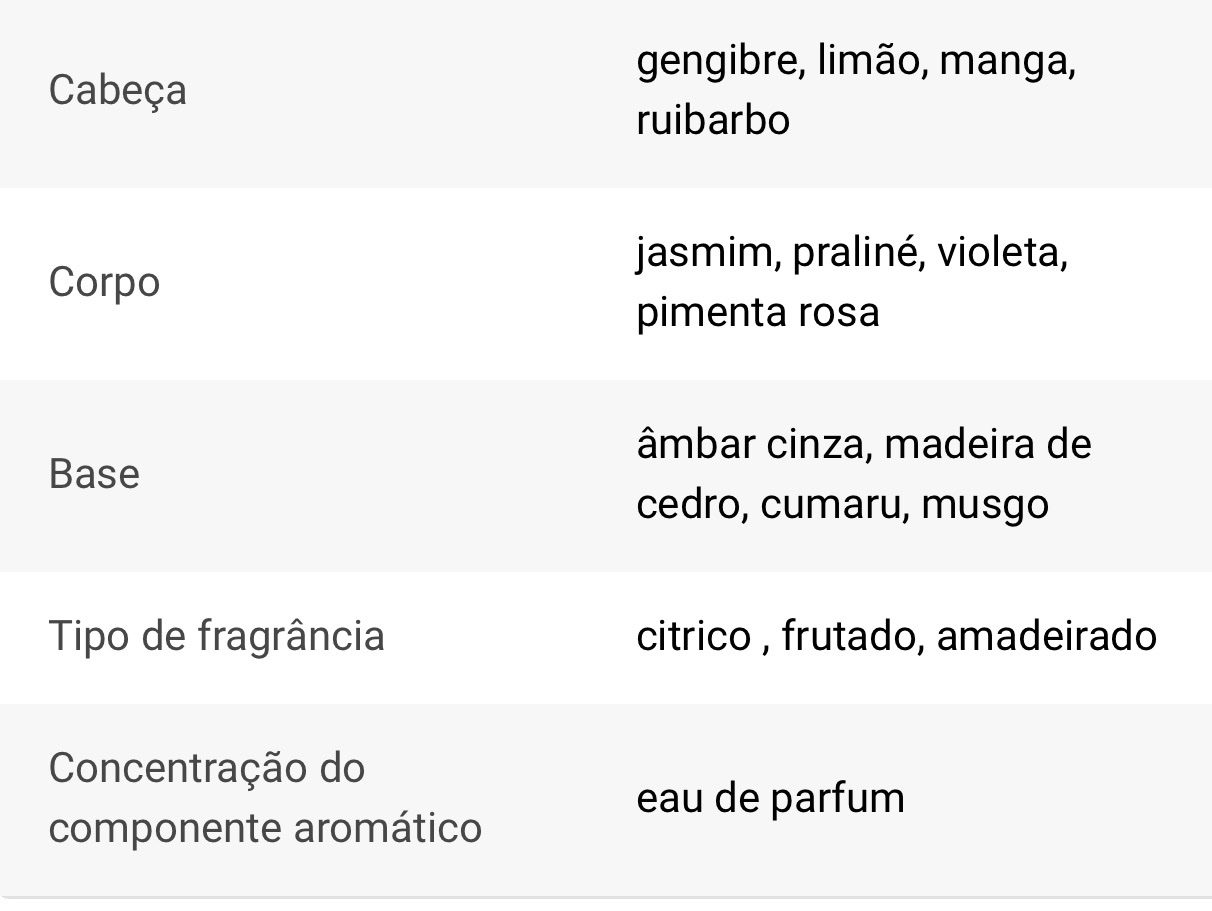The image size is (1212, 911).
Task: Select the word praliné in Corpo notes
Action: click(858, 253)
